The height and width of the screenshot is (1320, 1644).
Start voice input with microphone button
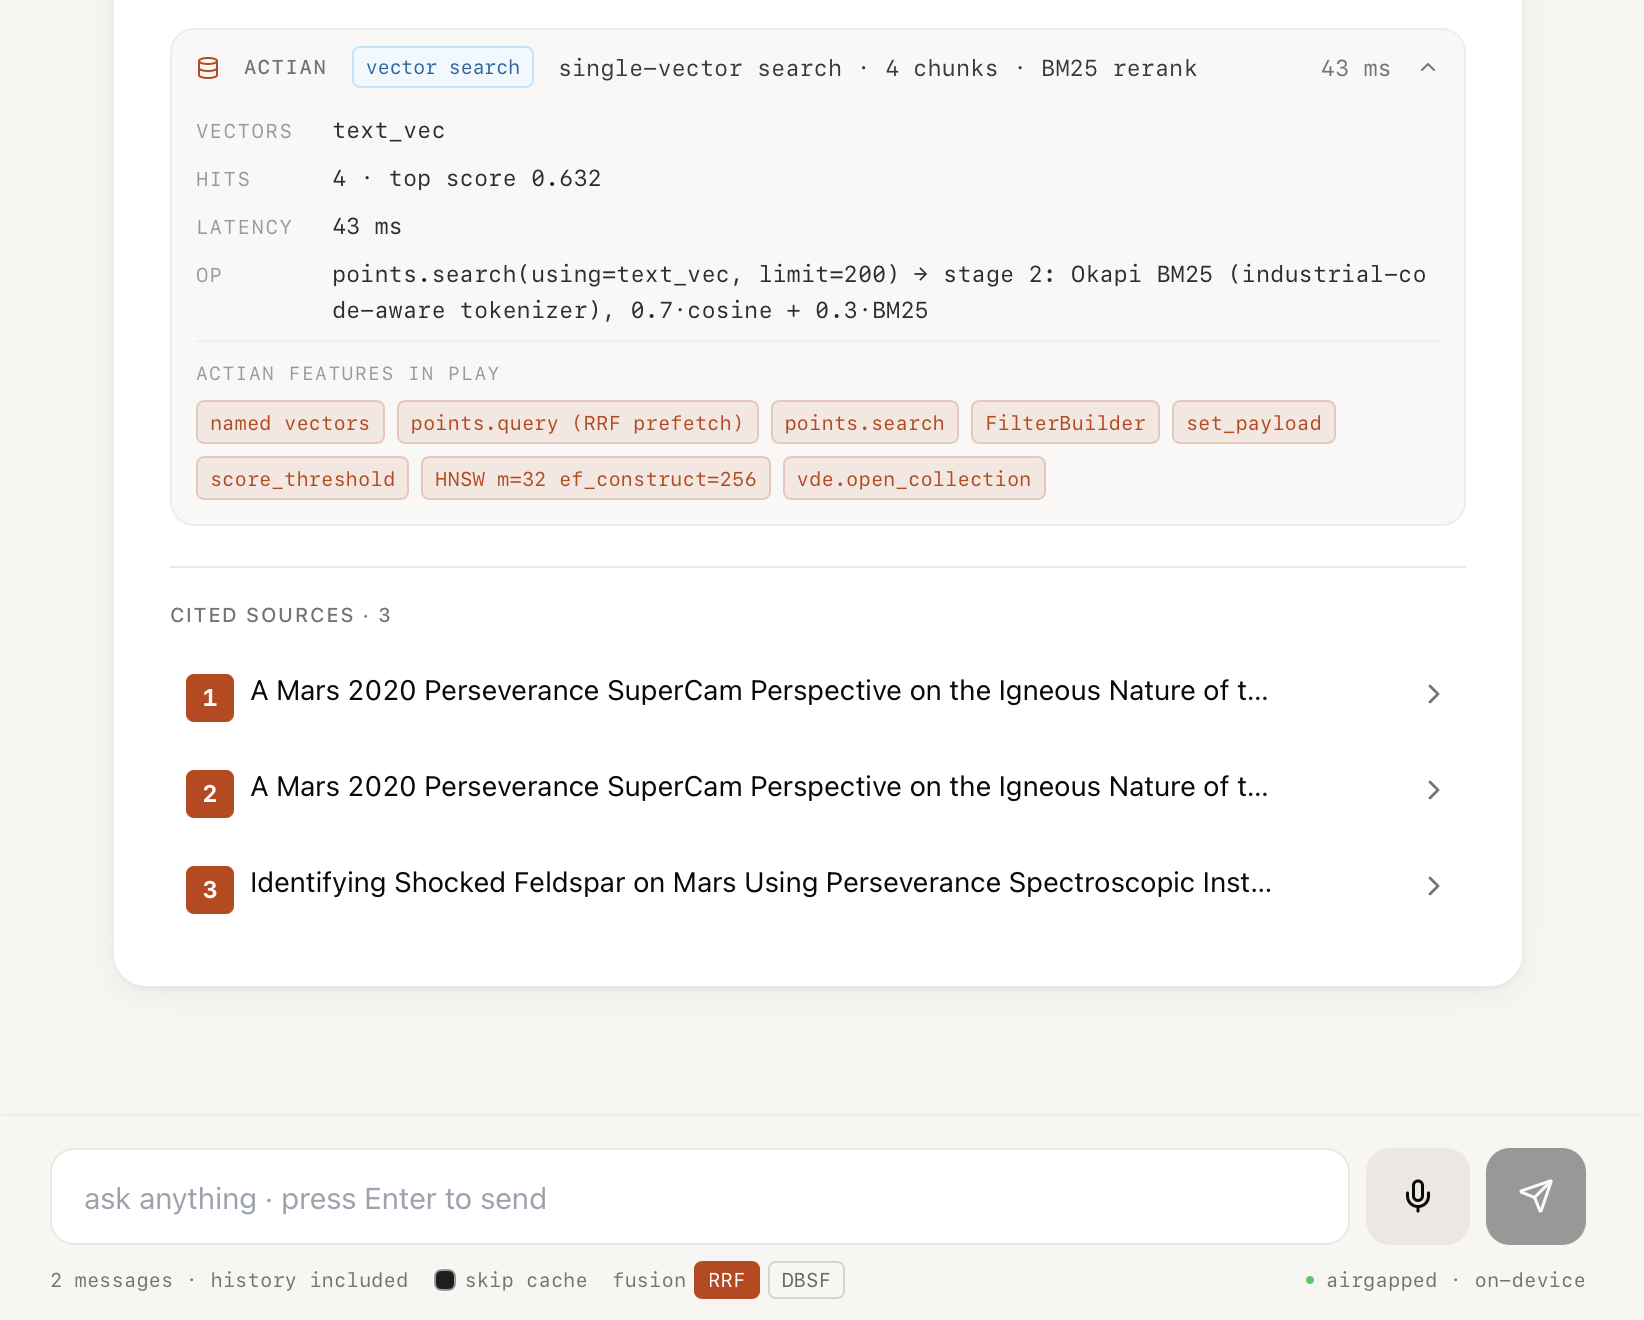coord(1417,1196)
